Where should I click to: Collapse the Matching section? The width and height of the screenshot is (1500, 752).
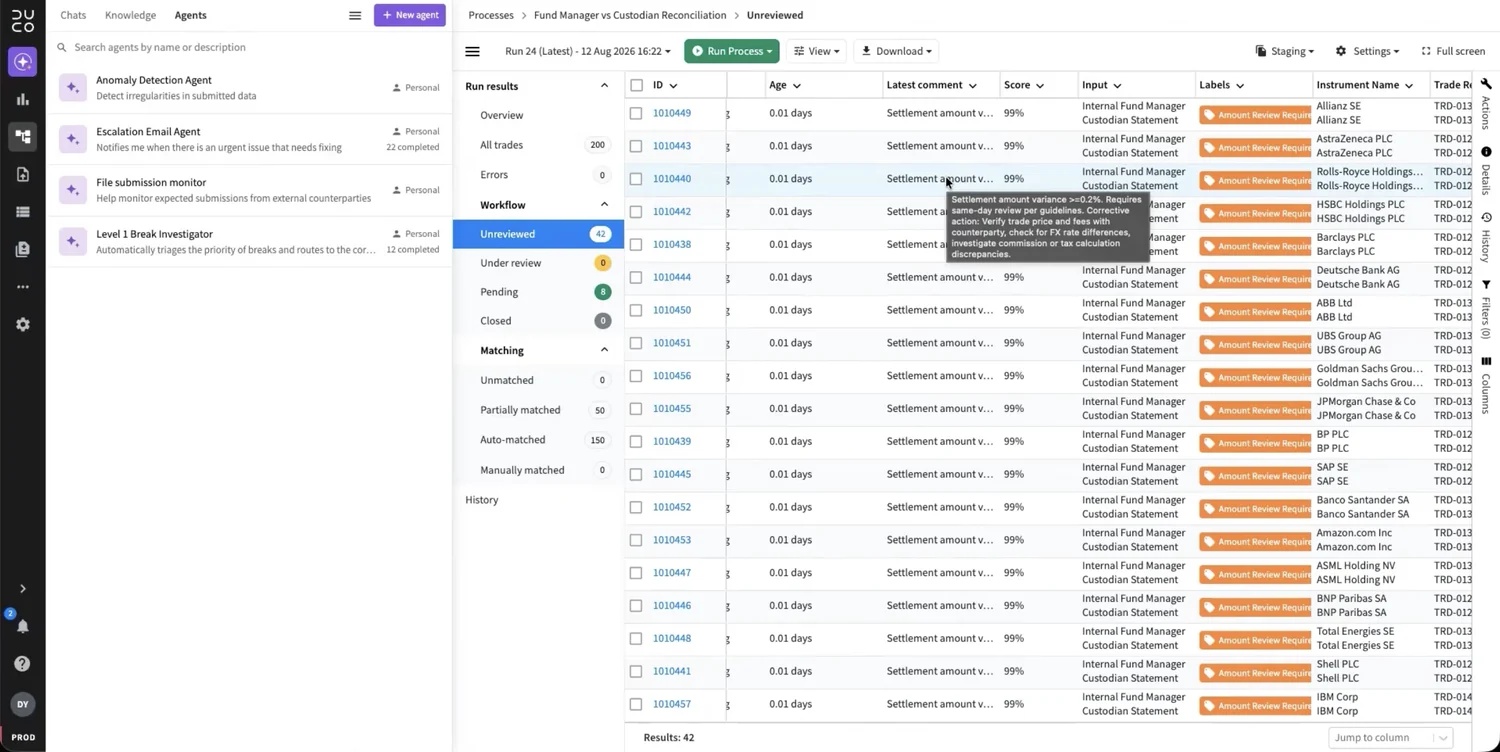tap(604, 351)
